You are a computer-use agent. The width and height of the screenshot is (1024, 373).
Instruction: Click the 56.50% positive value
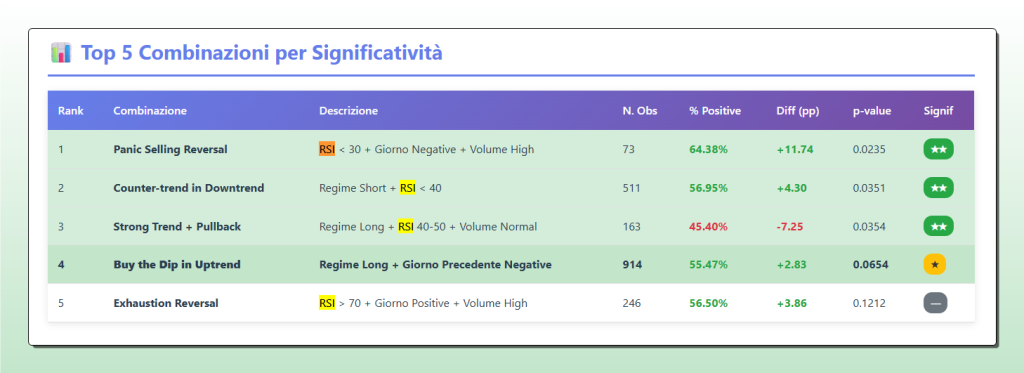point(709,303)
